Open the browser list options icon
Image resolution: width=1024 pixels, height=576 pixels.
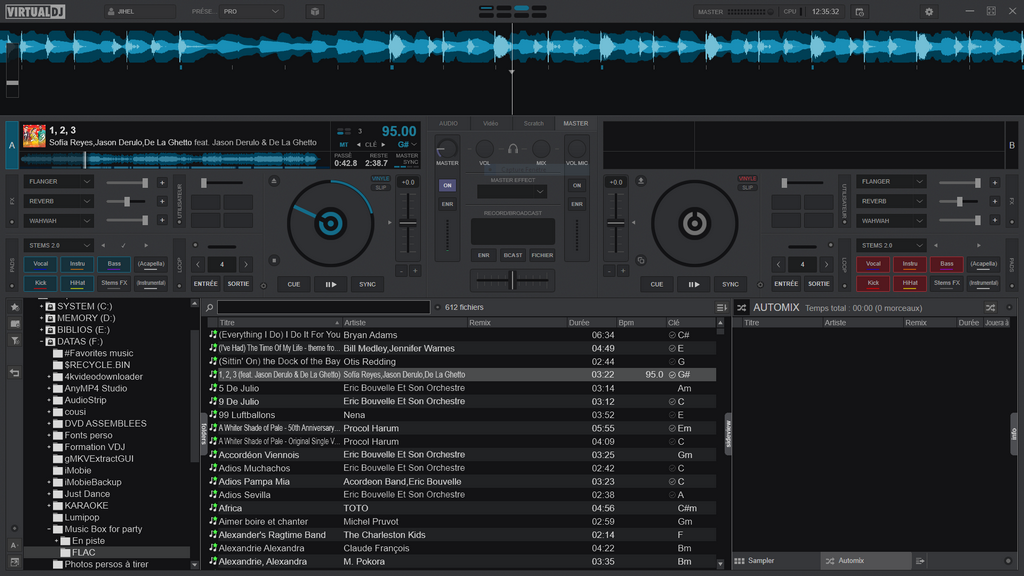click(721, 308)
